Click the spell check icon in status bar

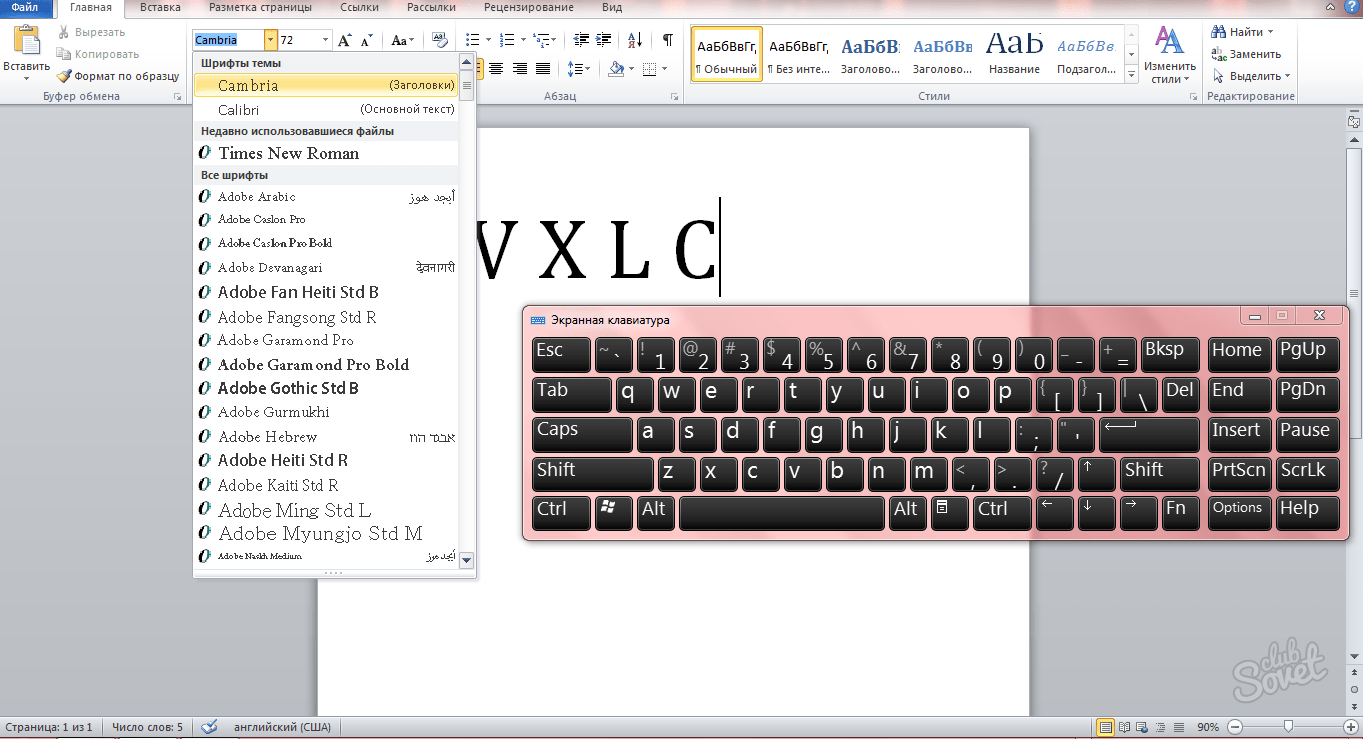pyautogui.click(x=210, y=727)
